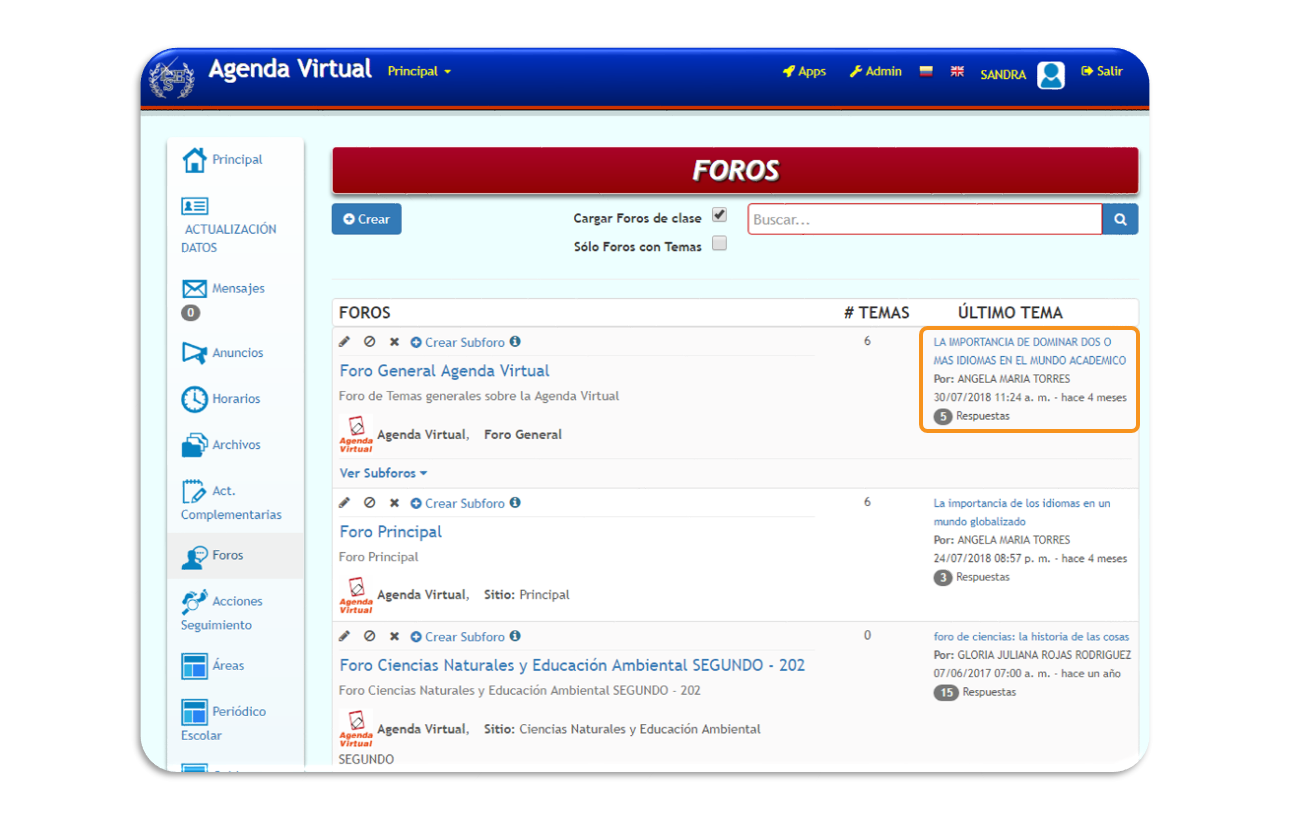Image resolution: width=1300 pixels, height=832 pixels.
Task: Click Crear Subforo for Foro Ciencias Naturales
Action: pyautogui.click(x=458, y=636)
